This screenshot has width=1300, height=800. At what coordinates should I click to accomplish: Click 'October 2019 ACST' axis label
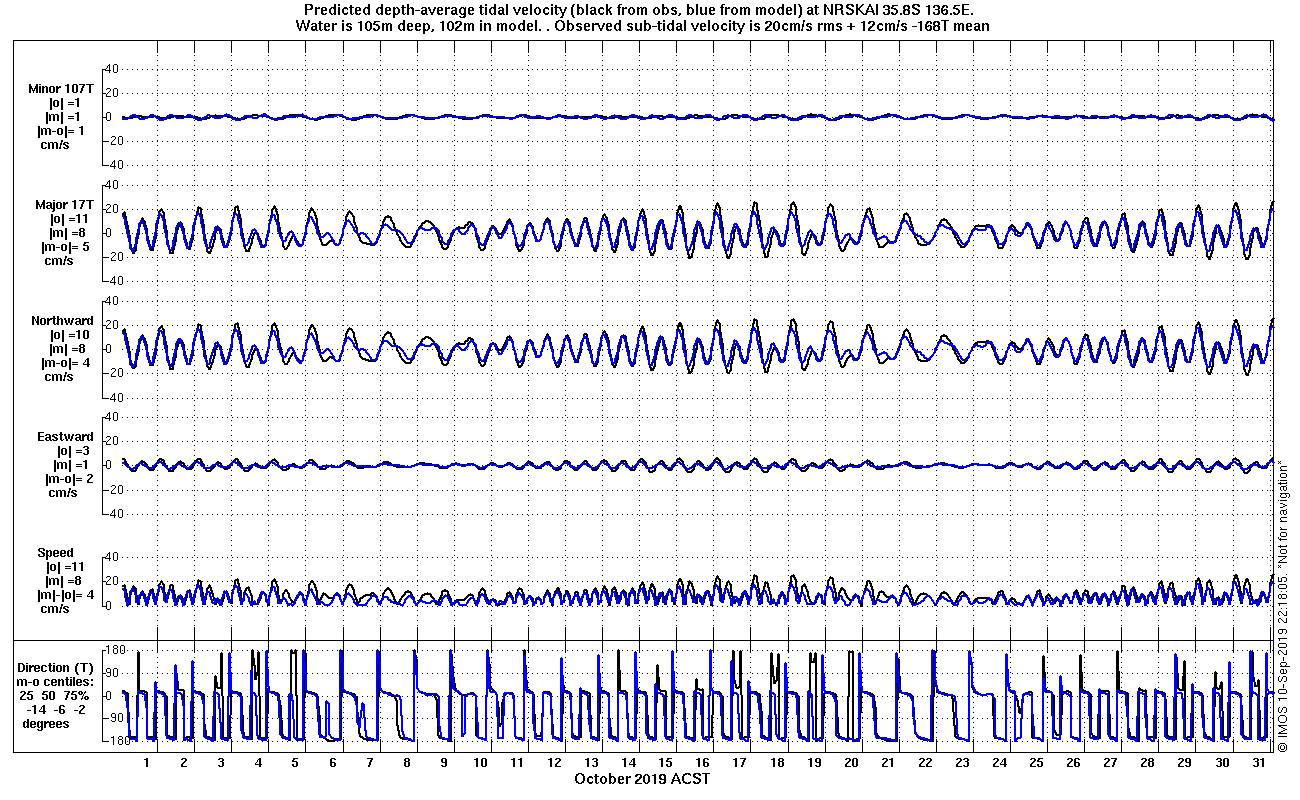point(642,778)
